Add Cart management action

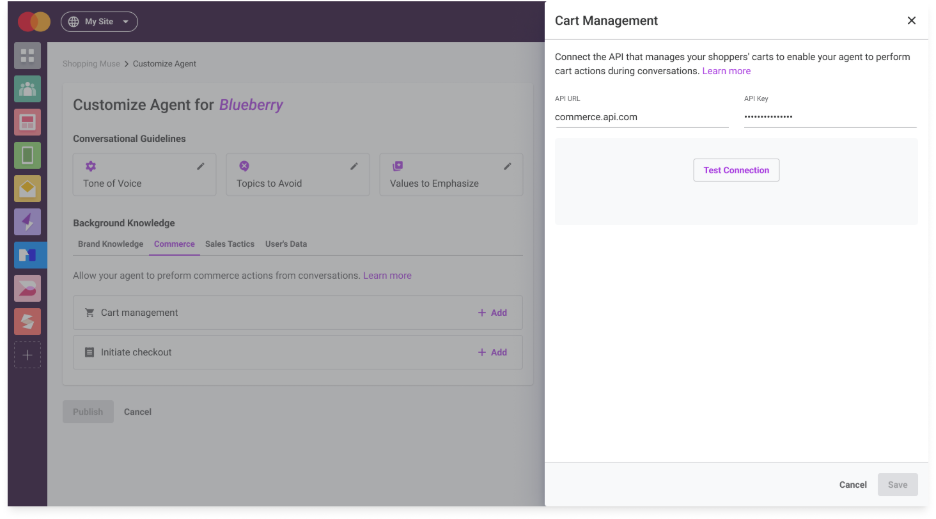pyautogui.click(x=492, y=312)
